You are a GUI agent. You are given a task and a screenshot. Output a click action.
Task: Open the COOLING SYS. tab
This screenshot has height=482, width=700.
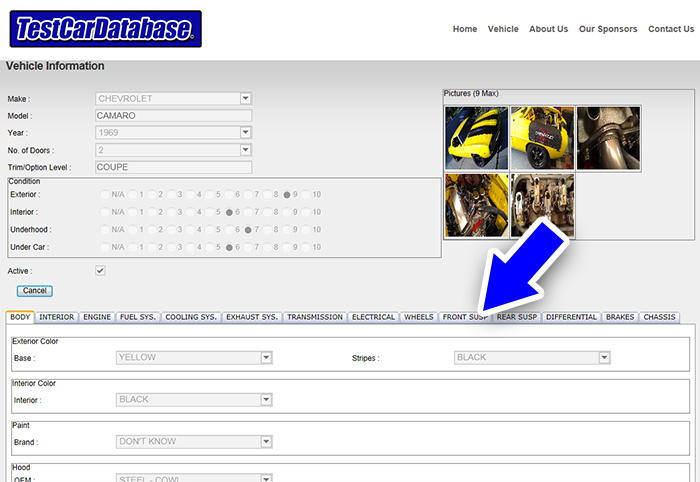[191, 317]
